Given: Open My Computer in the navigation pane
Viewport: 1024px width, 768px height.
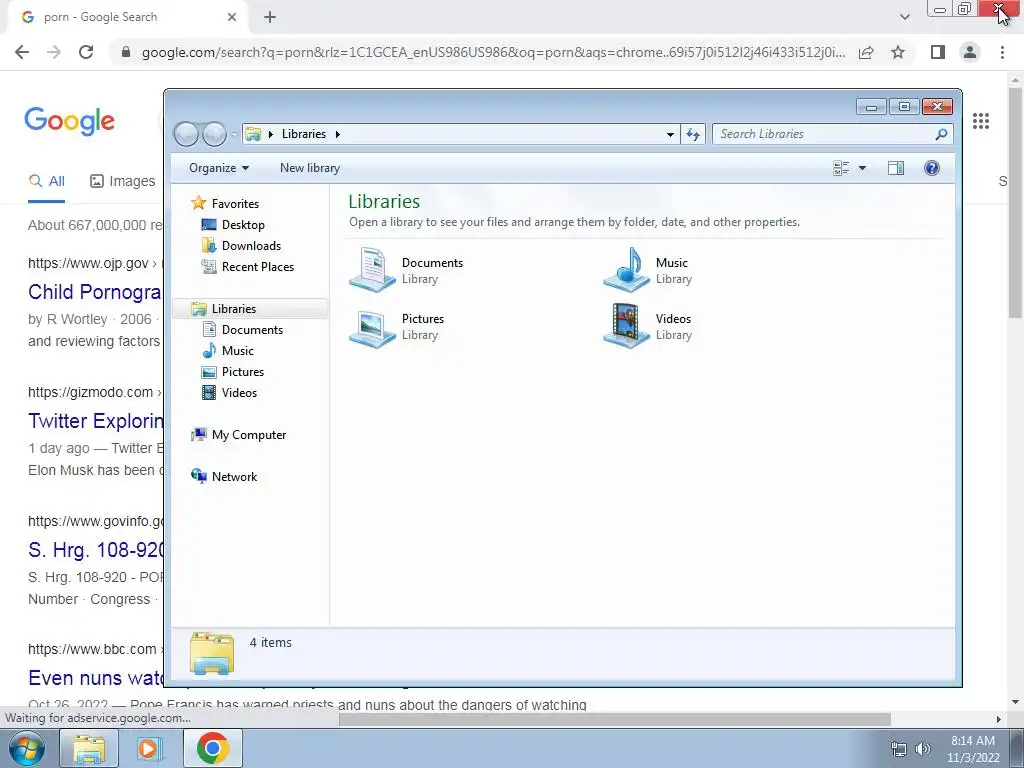Looking at the screenshot, I should (249, 435).
